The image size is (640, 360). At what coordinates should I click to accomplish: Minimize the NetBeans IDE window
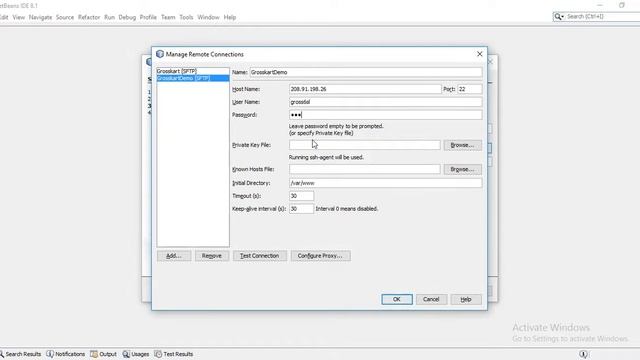click(600, 5)
